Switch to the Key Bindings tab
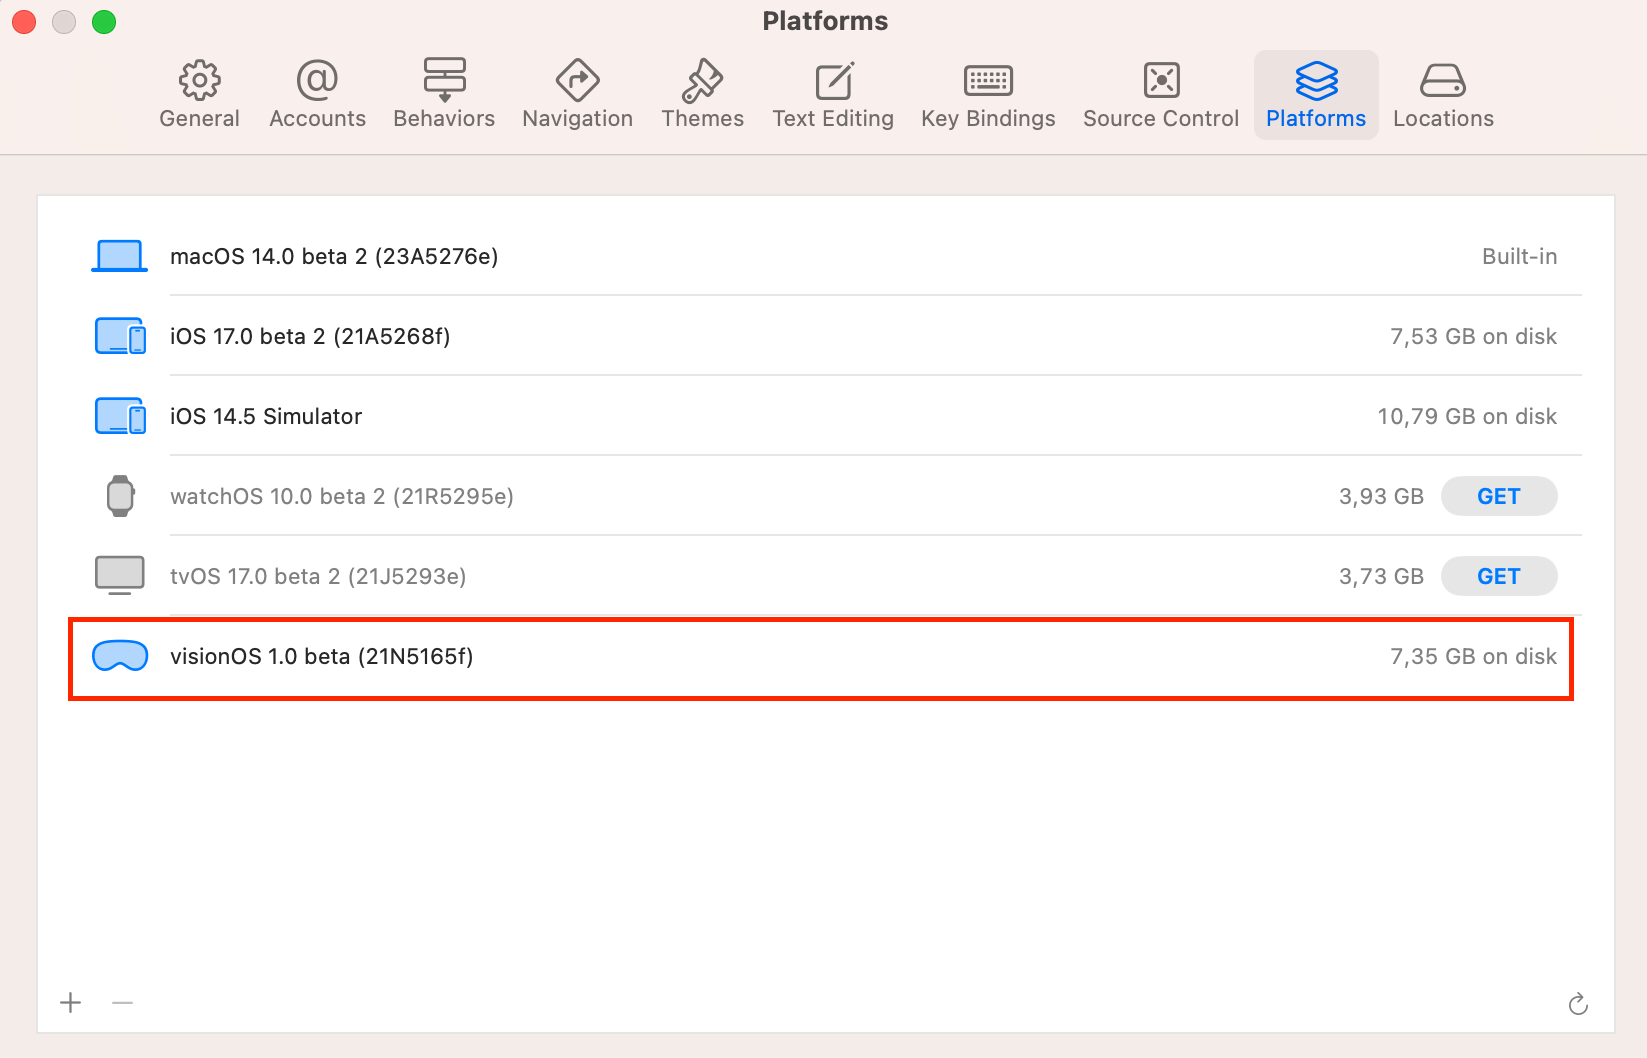 coord(988,96)
